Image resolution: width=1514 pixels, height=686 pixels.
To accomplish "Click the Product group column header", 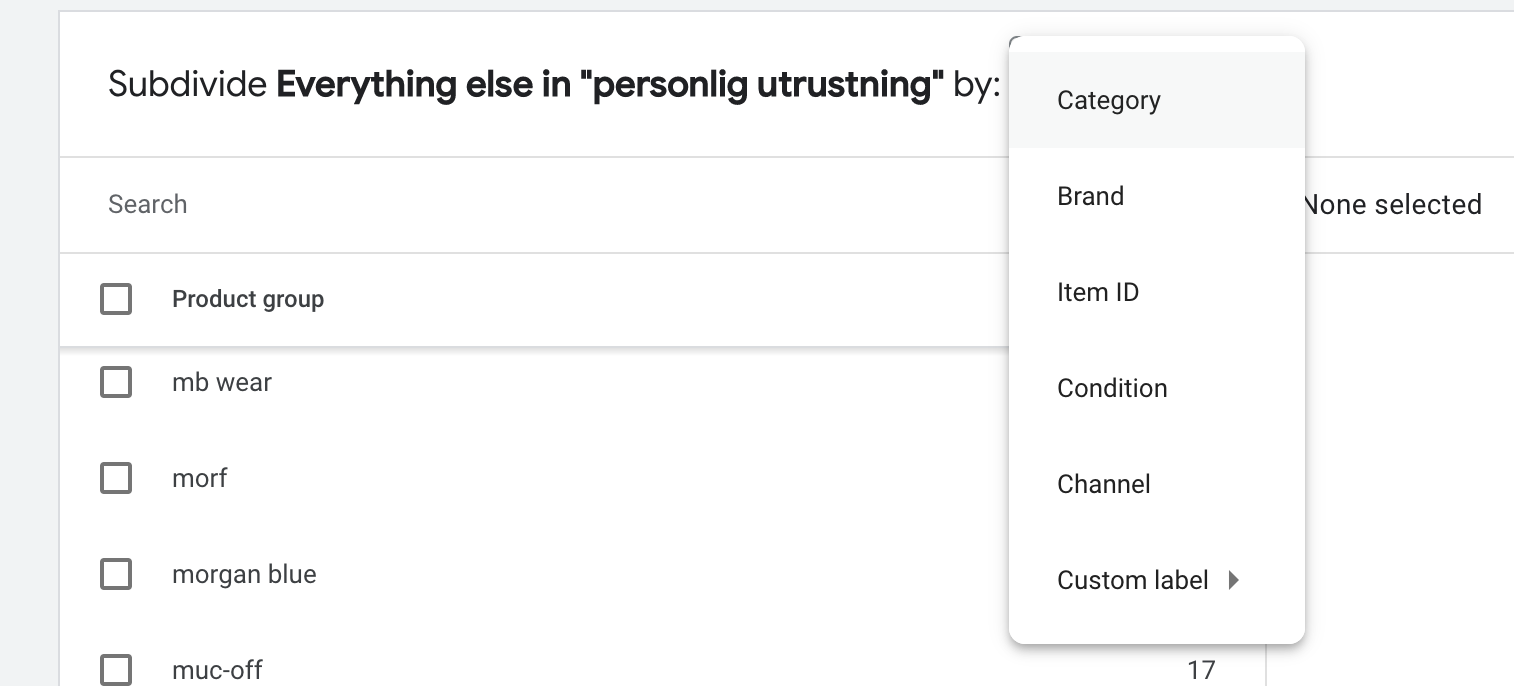I will pos(248,299).
